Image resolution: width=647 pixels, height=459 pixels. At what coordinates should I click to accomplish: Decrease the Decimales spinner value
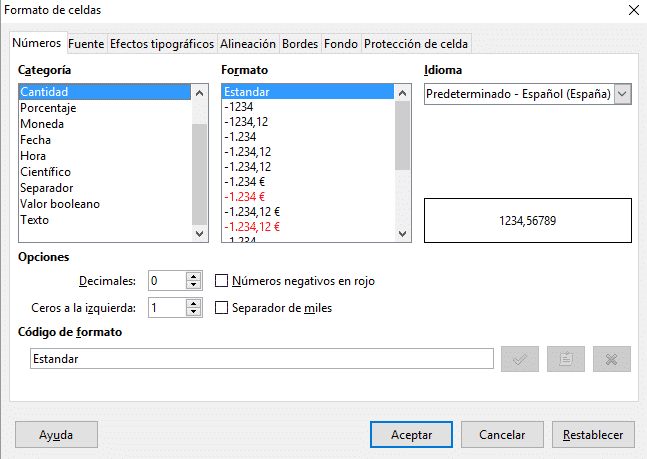(x=193, y=285)
